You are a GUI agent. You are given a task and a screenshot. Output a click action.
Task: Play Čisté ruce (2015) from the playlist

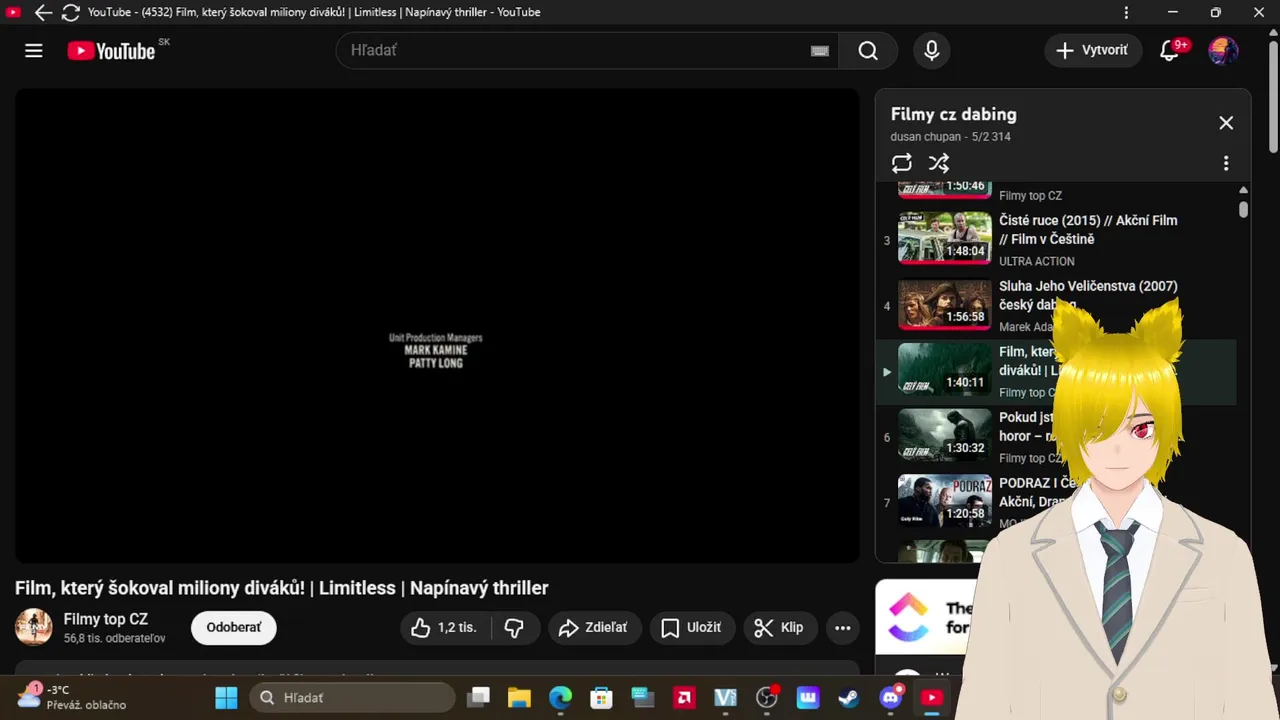(x=1056, y=241)
